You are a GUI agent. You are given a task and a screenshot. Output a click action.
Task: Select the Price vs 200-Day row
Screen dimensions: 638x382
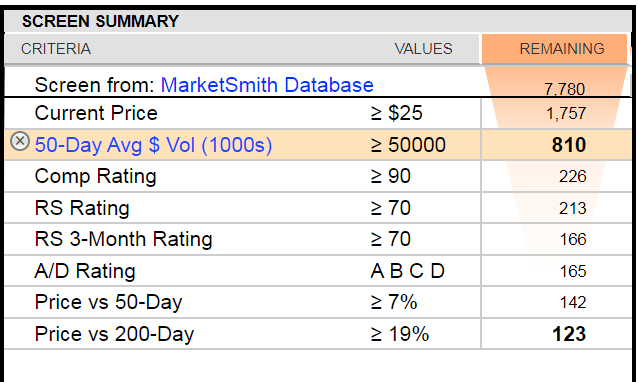tap(318, 334)
